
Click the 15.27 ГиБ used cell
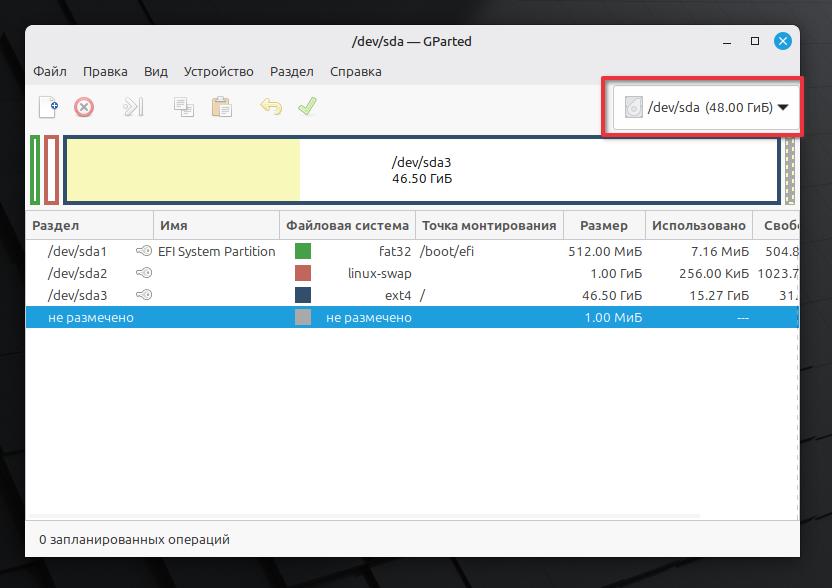point(719,295)
